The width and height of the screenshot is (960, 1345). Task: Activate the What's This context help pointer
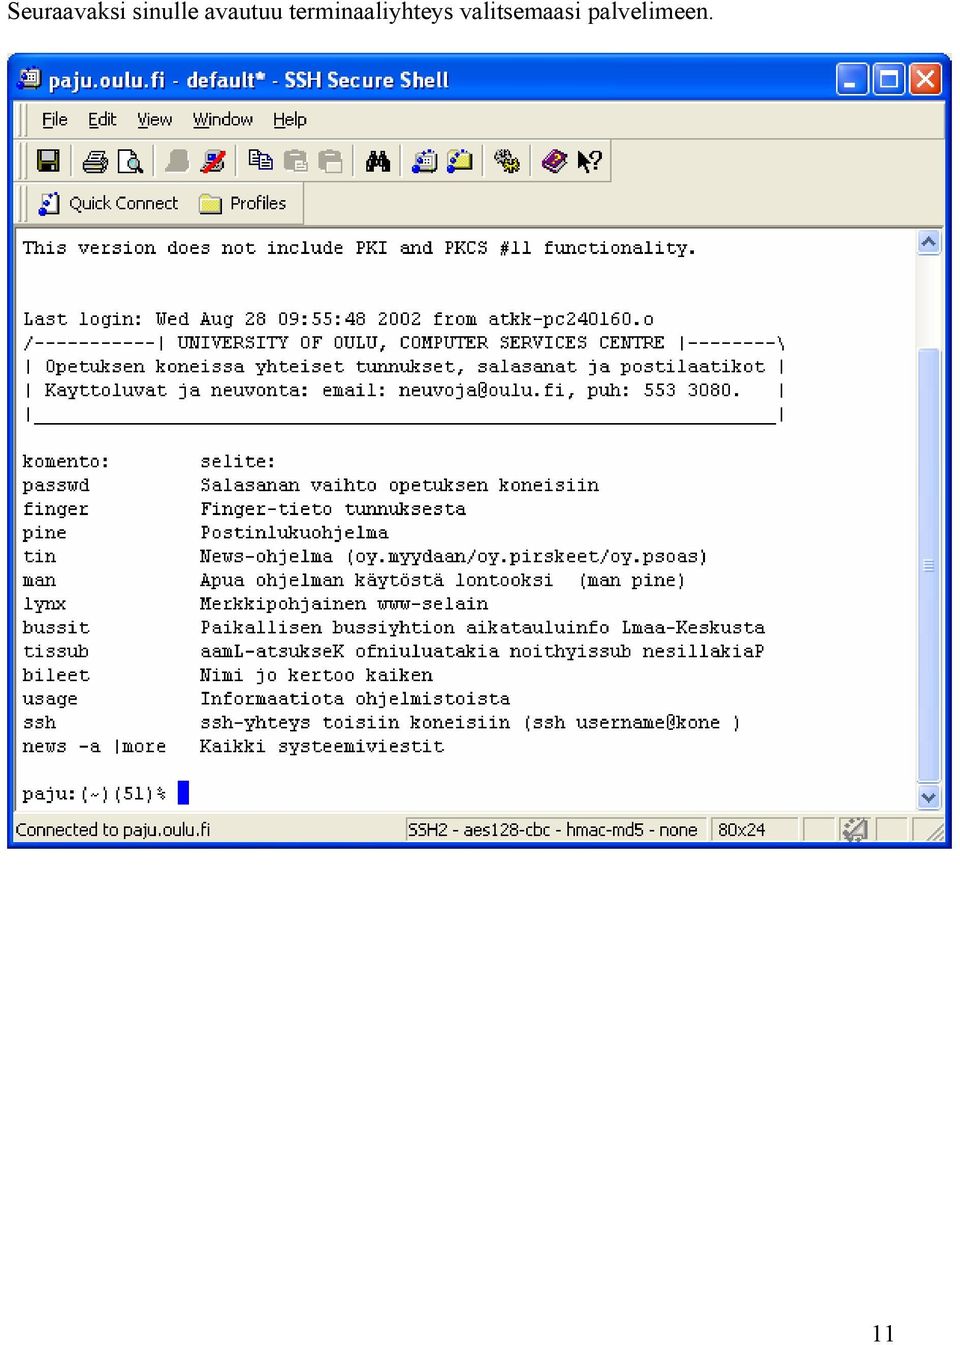pos(590,161)
